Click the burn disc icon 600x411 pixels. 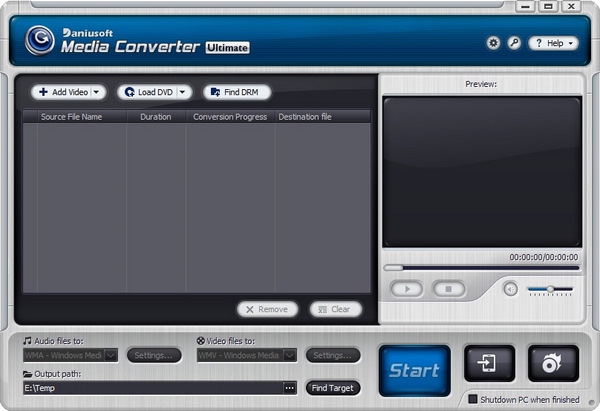553,363
